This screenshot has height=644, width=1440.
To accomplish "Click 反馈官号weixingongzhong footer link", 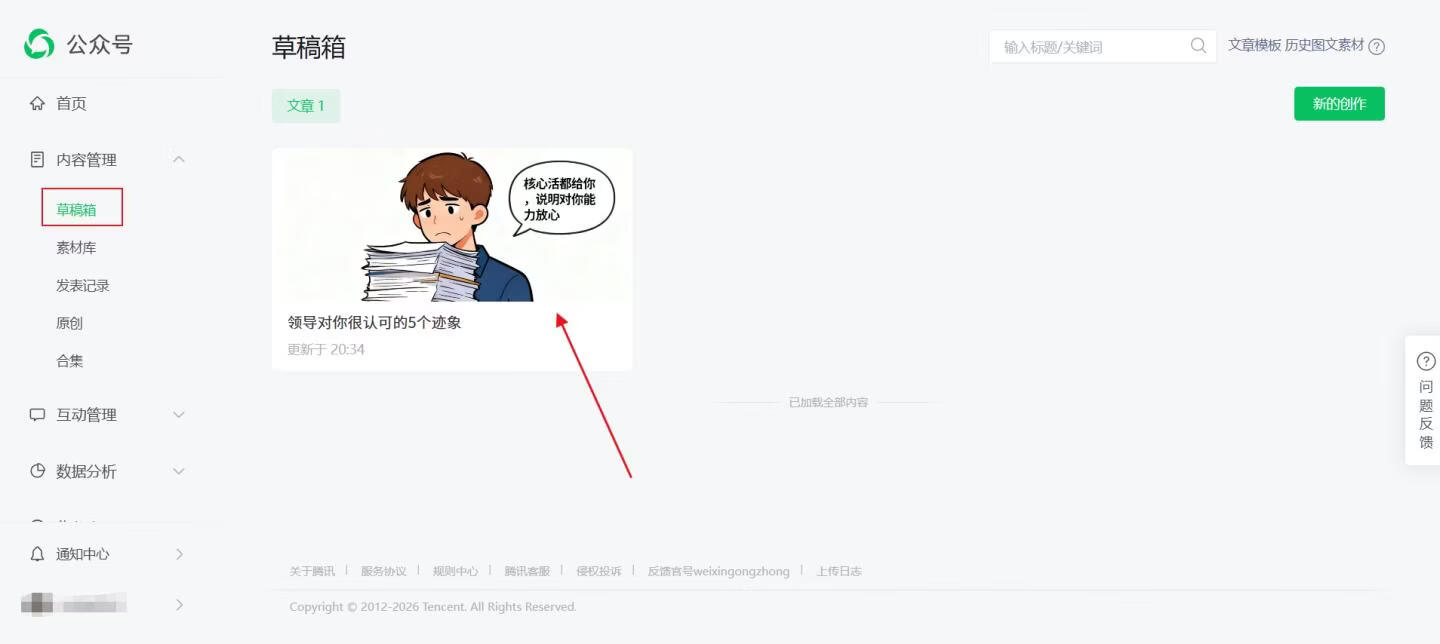I will [718, 571].
